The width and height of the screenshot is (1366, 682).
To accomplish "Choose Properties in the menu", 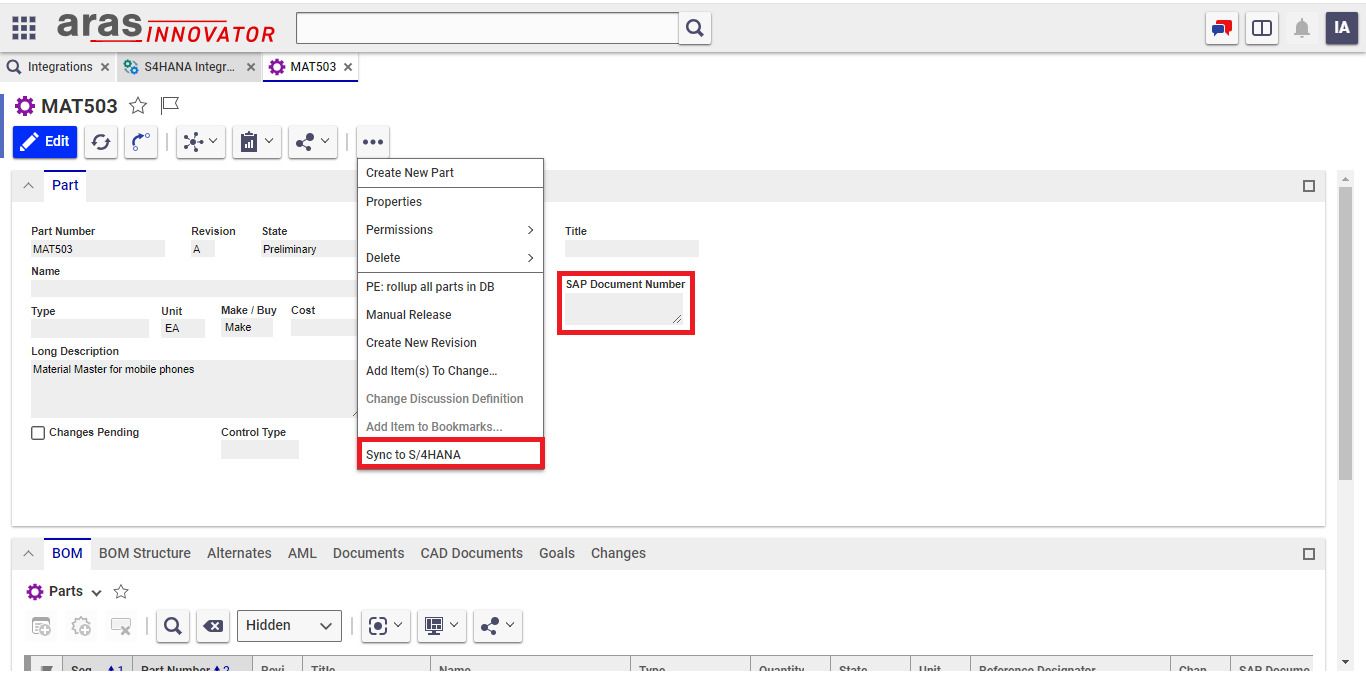I will tap(450, 202).
